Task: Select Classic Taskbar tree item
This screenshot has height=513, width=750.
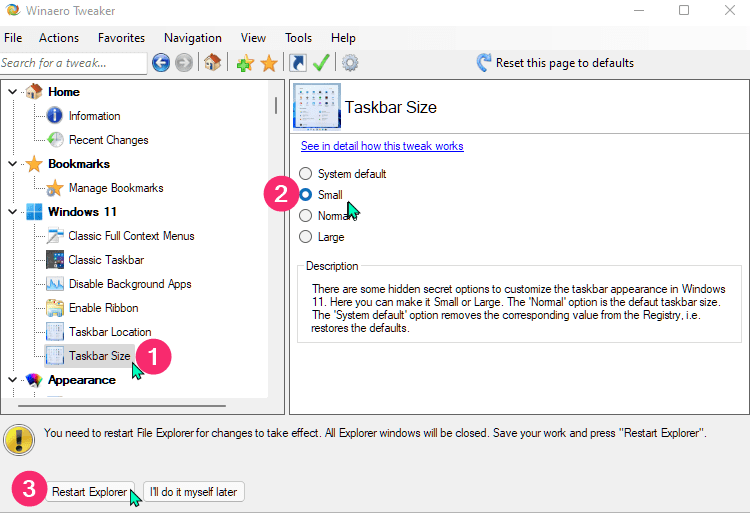Action: (x=106, y=260)
